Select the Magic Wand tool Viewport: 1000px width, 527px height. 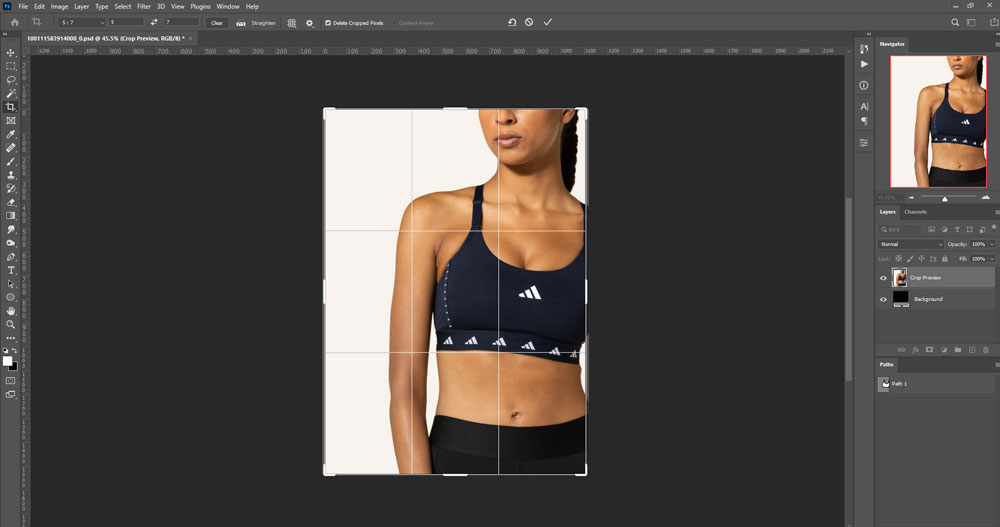(x=11, y=94)
